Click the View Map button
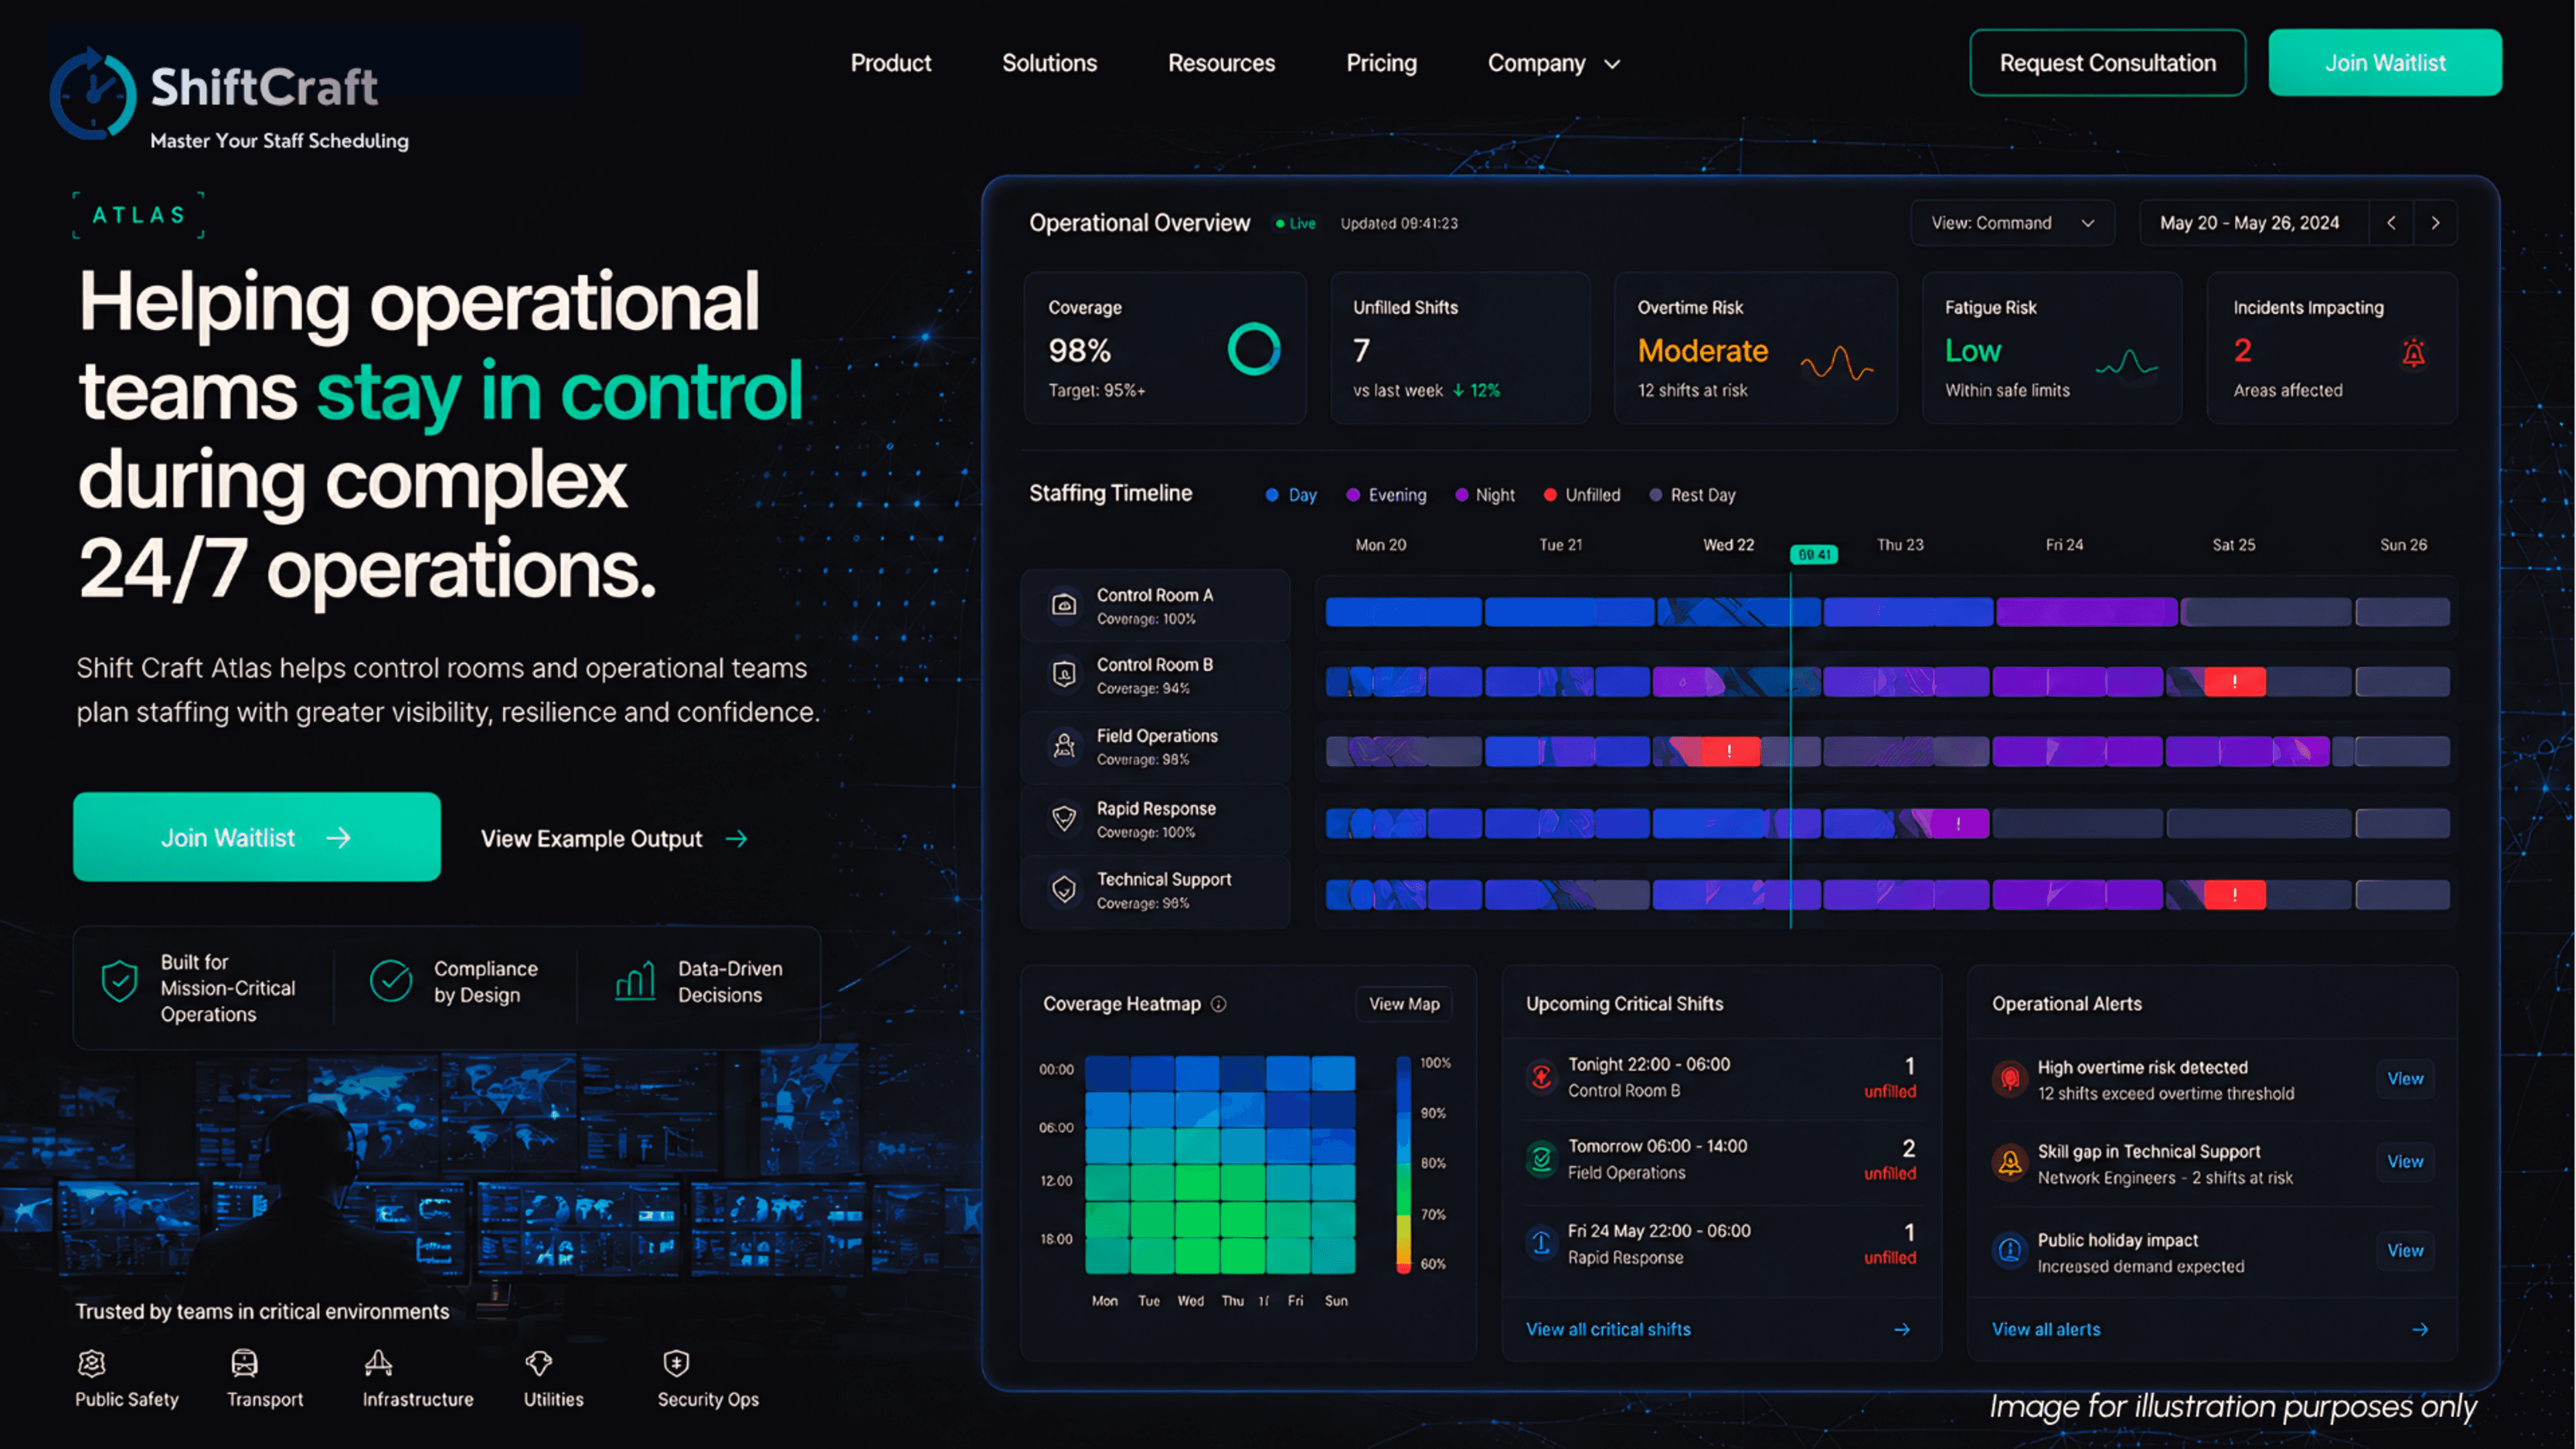Image resolution: width=2576 pixels, height=1449 pixels. point(1403,1004)
